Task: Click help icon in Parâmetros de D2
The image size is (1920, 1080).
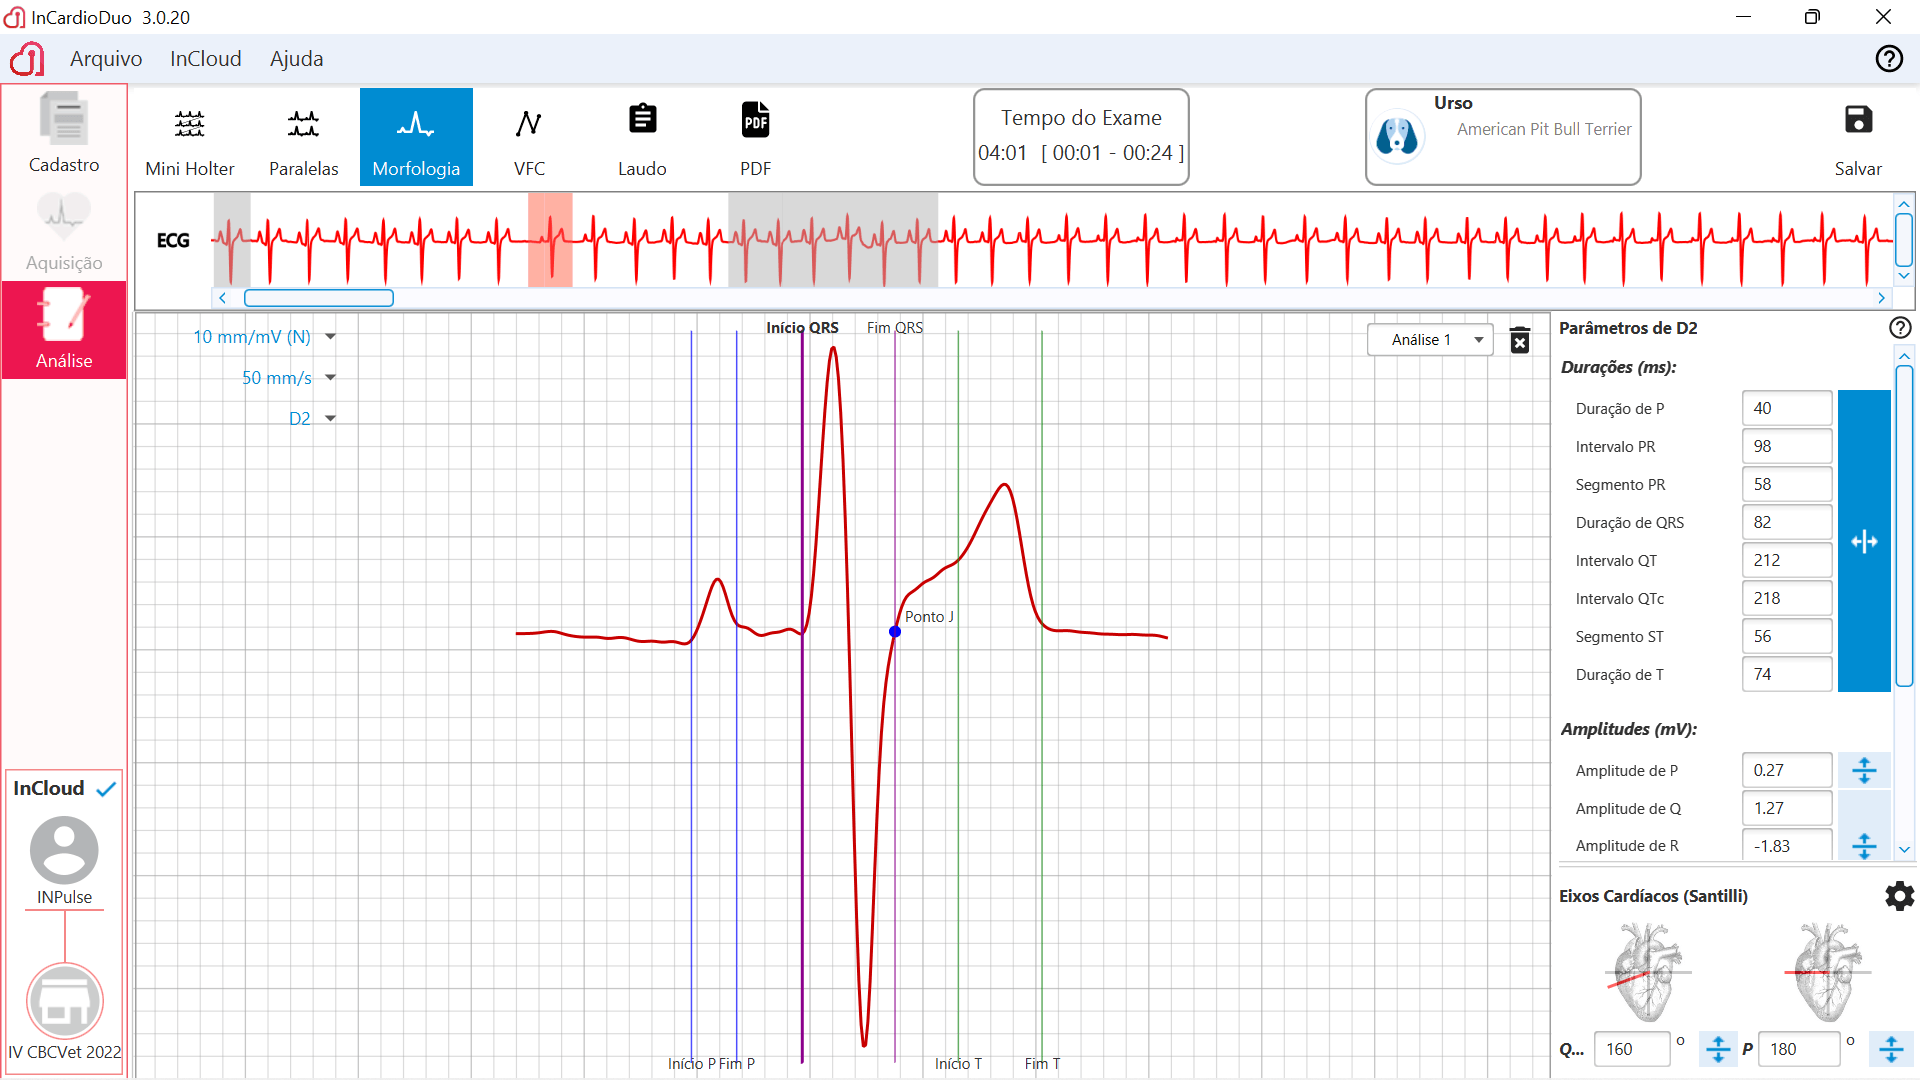Action: (1899, 328)
